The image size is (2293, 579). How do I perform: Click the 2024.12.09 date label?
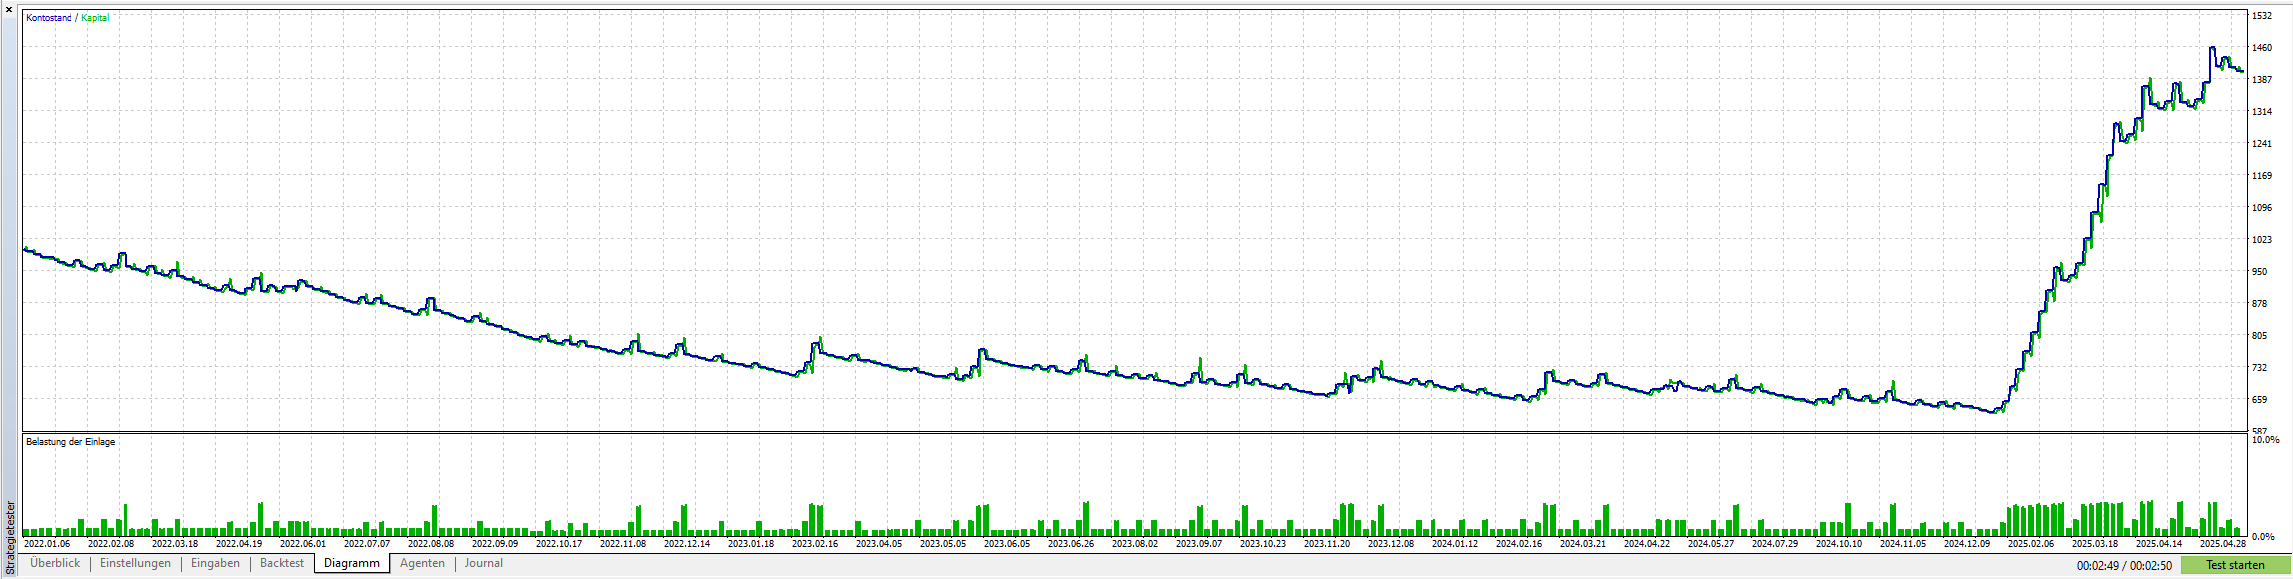pyautogui.click(x=1967, y=544)
